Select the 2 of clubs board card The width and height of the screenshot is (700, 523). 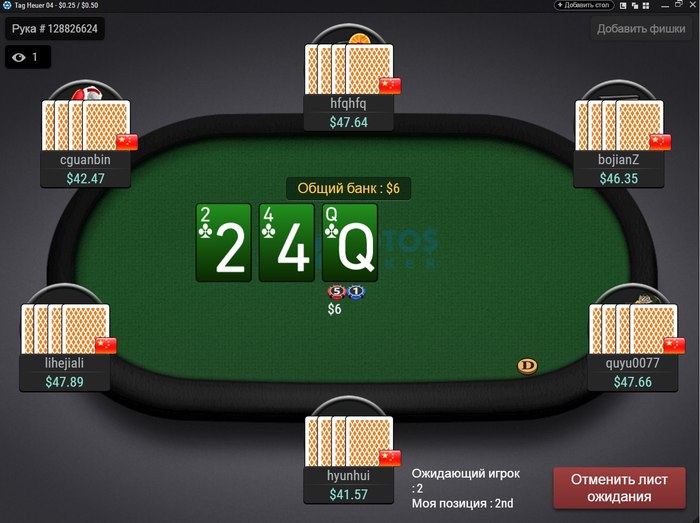224,243
